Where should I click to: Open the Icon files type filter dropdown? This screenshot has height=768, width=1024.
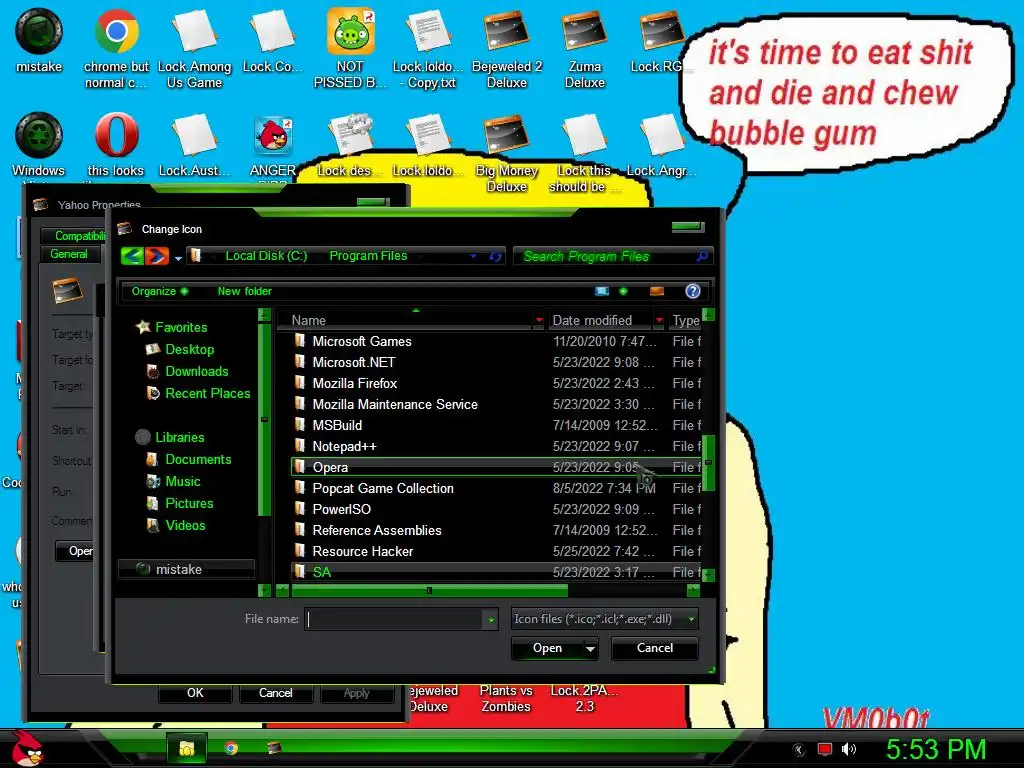[x=605, y=618]
